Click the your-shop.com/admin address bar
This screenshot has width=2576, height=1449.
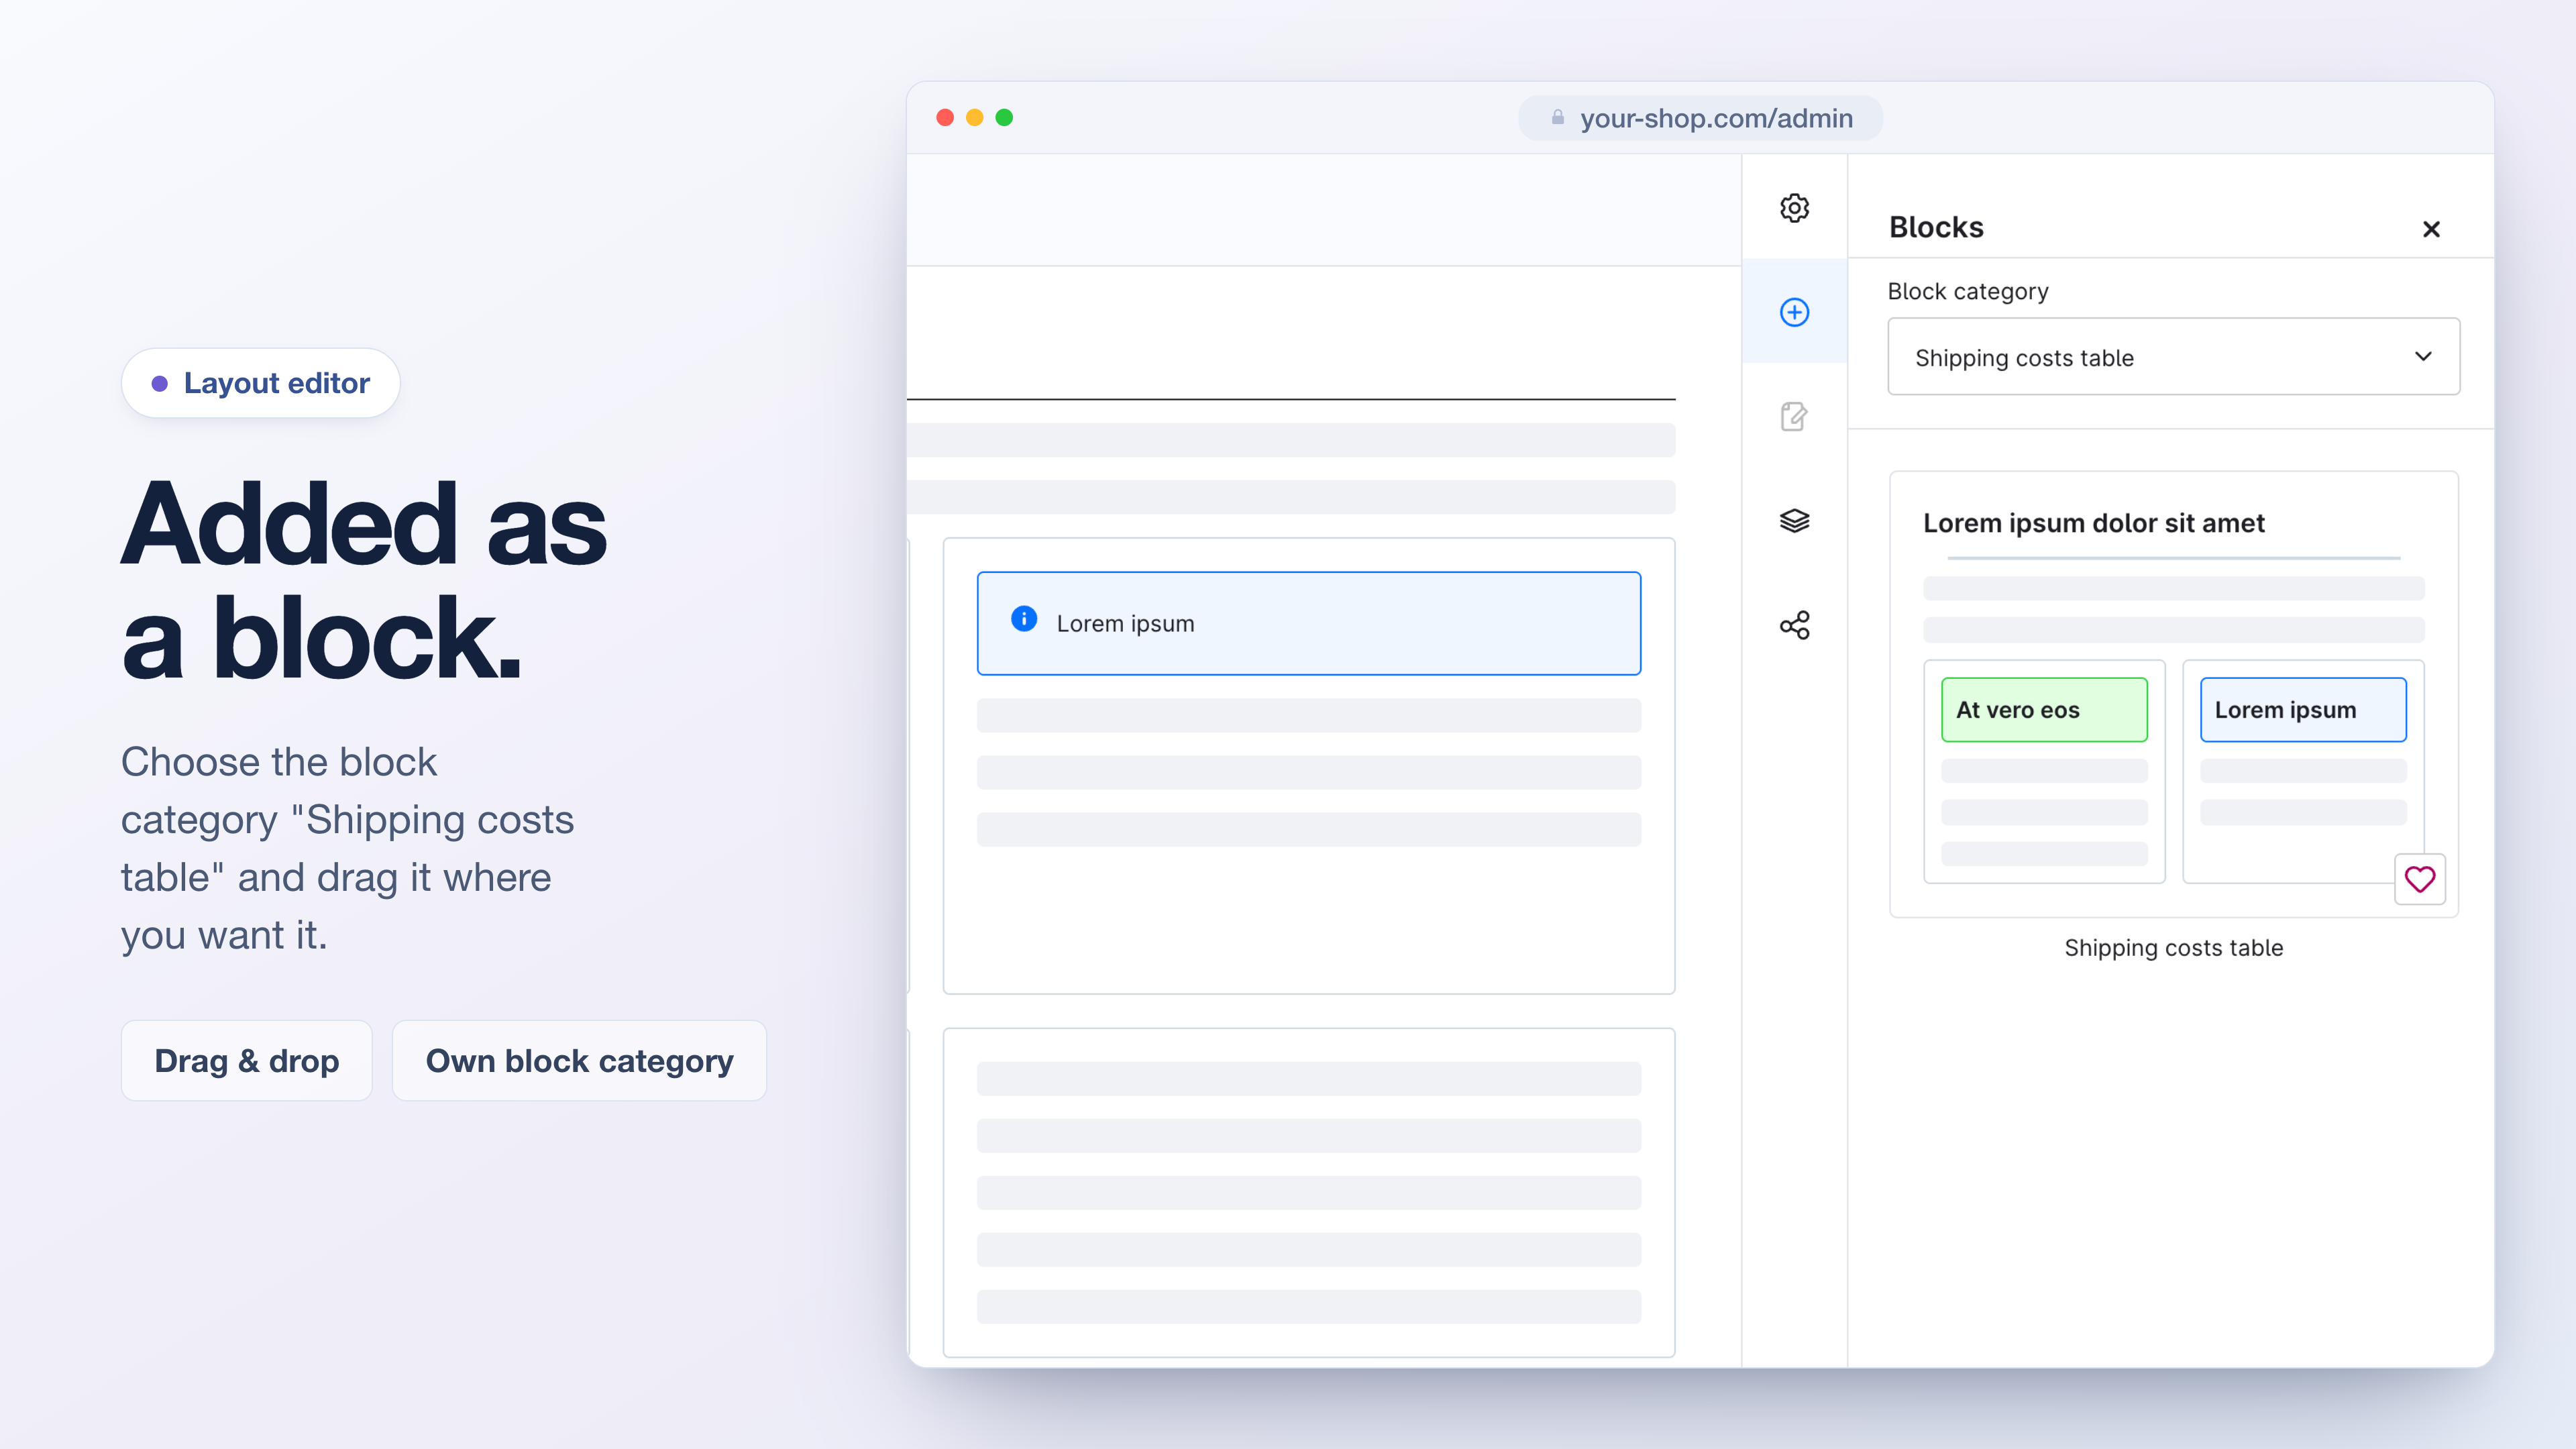(1700, 118)
